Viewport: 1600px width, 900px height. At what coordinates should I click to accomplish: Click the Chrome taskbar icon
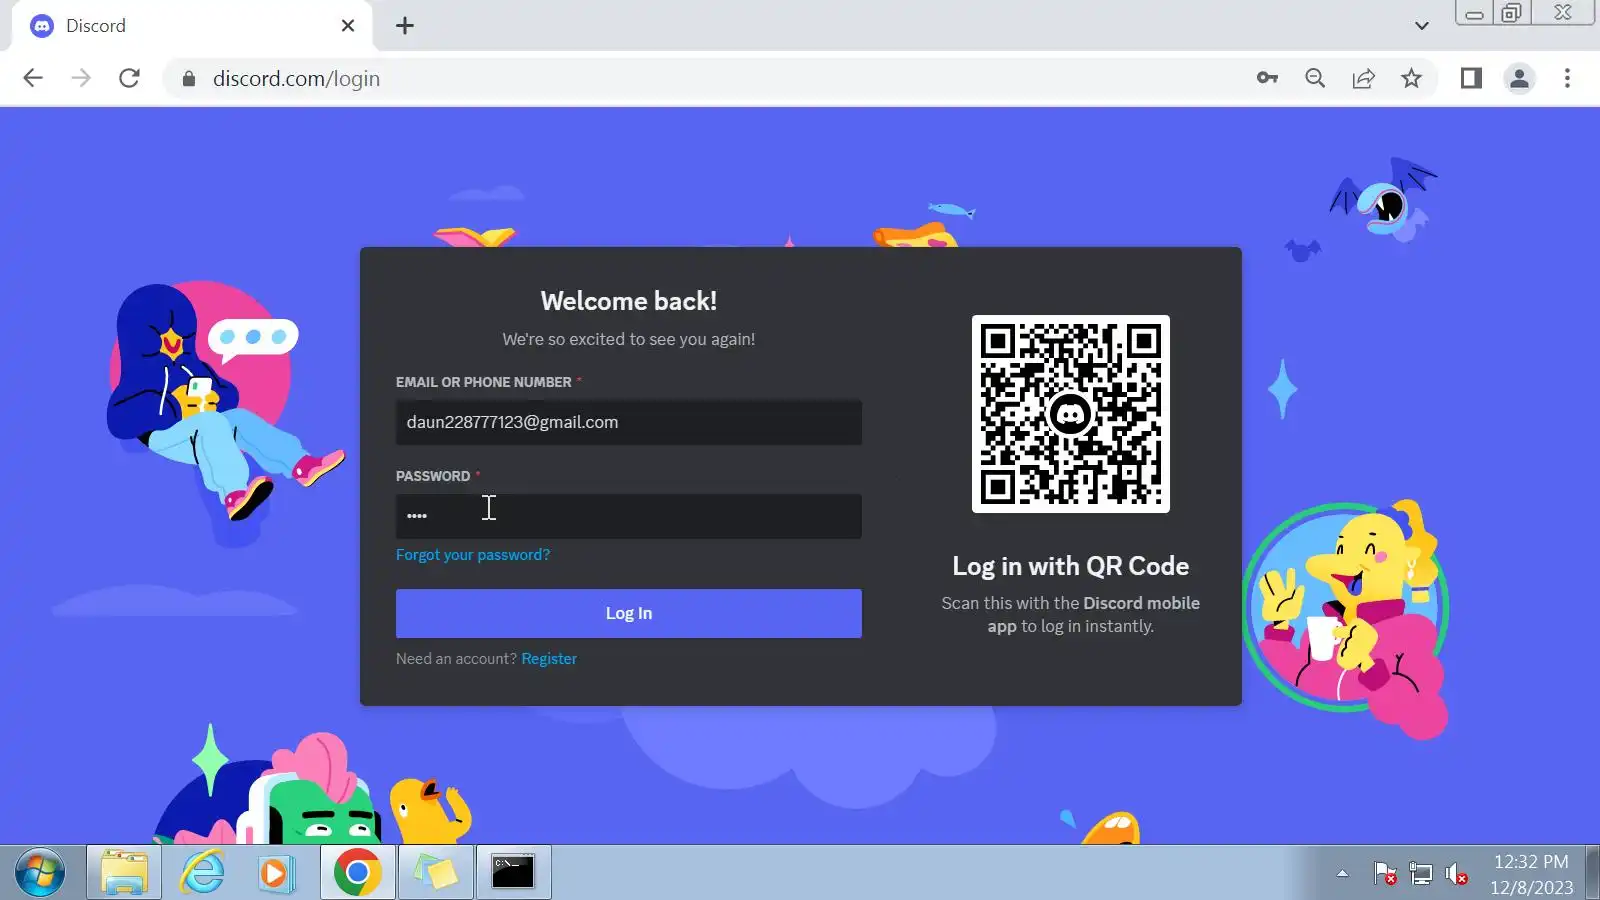[x=357, y=873]
